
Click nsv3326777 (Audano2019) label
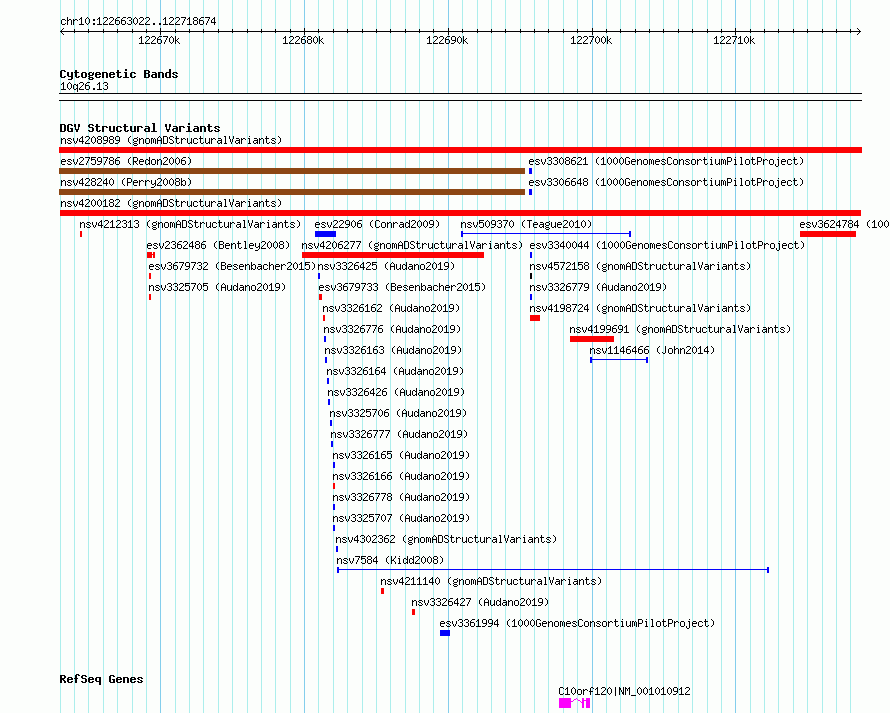399,434
